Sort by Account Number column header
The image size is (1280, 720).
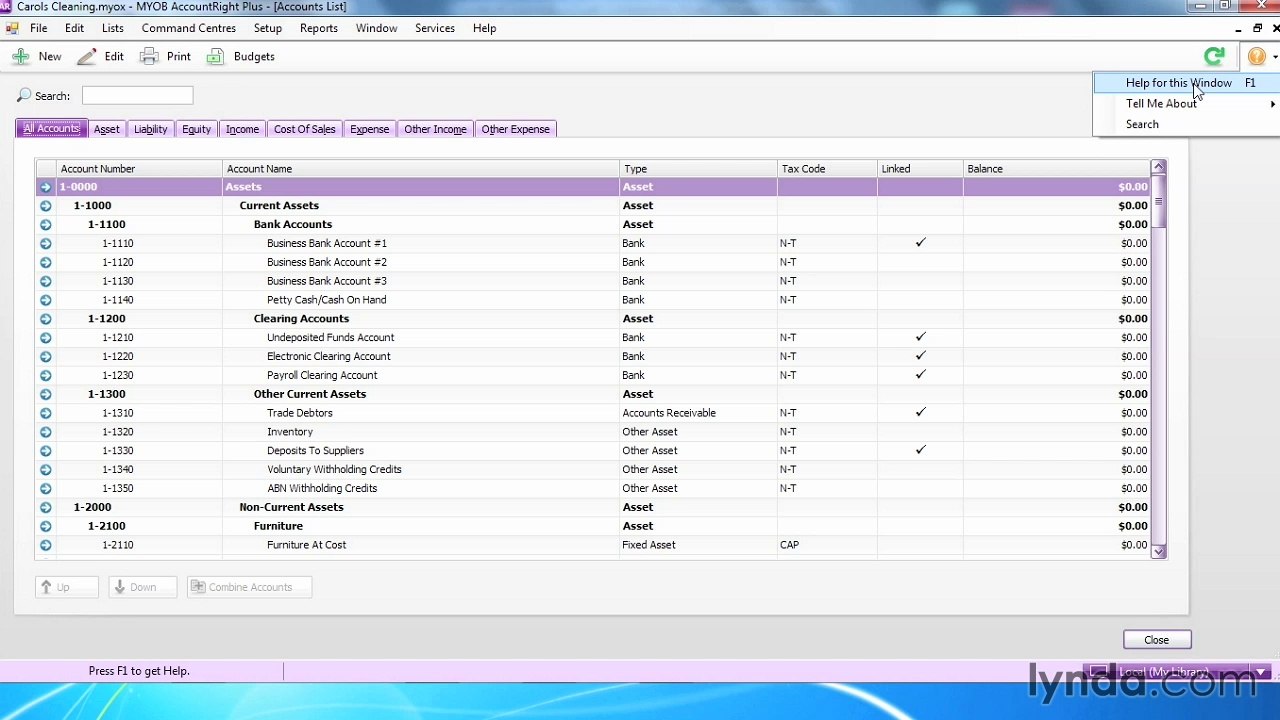[x=139, y=169]
